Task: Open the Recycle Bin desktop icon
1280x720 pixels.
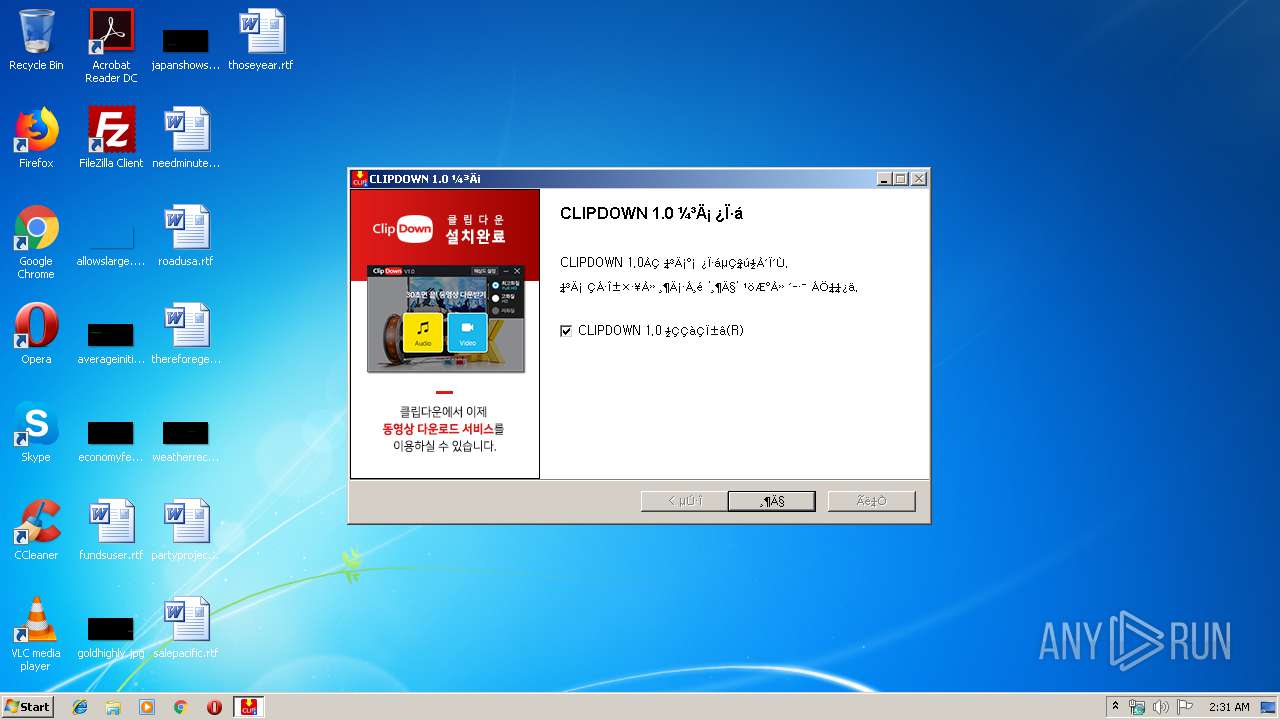Action: point(36,40)
